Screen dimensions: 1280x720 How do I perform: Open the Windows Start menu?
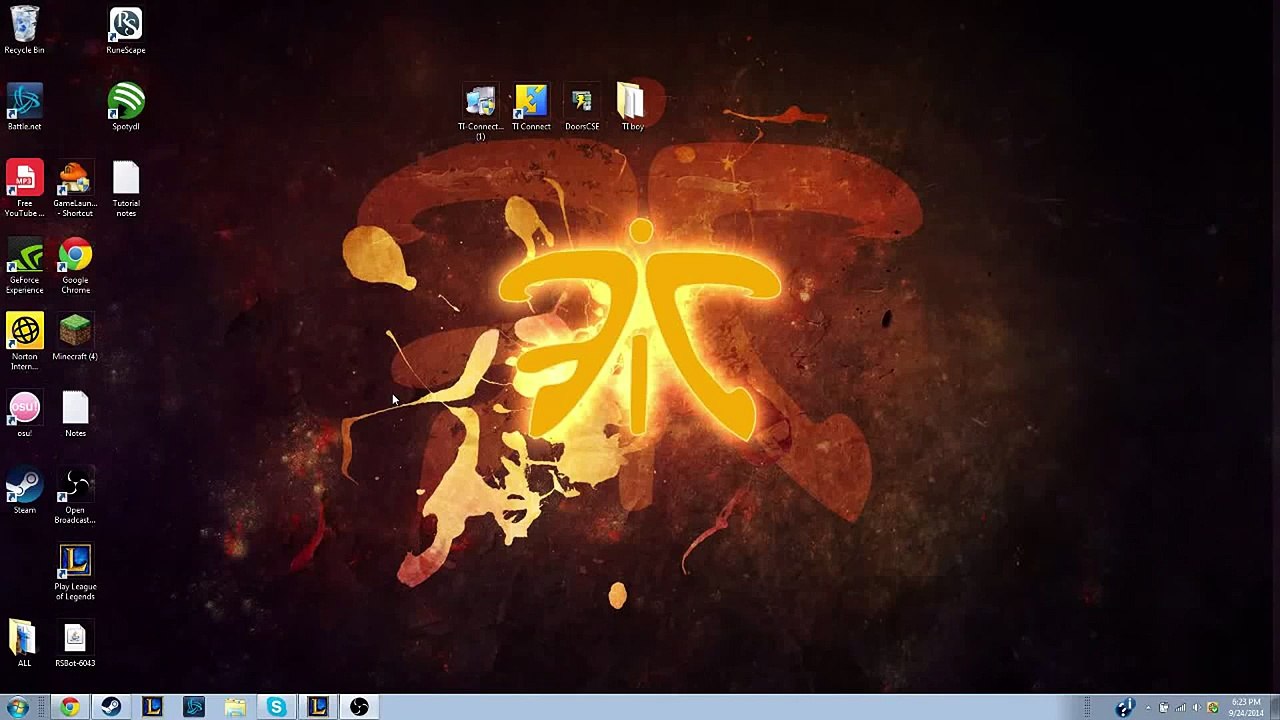coord(18,707)
